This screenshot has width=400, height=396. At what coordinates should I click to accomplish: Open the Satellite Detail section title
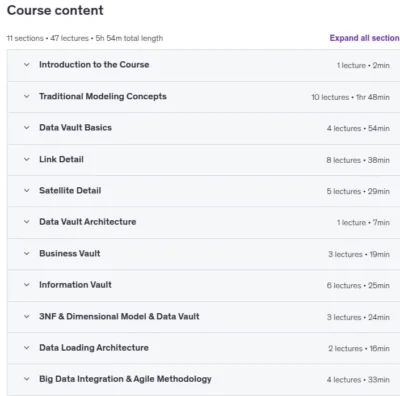70,191
